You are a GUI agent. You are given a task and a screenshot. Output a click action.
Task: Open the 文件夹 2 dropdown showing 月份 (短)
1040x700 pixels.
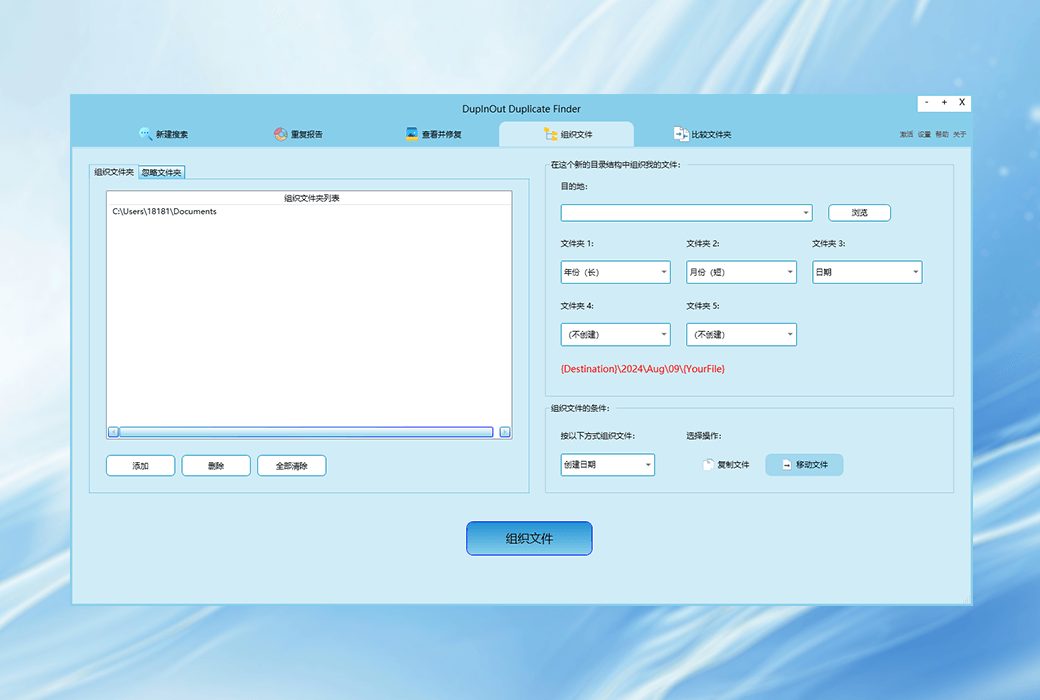(x=742, y=272)
